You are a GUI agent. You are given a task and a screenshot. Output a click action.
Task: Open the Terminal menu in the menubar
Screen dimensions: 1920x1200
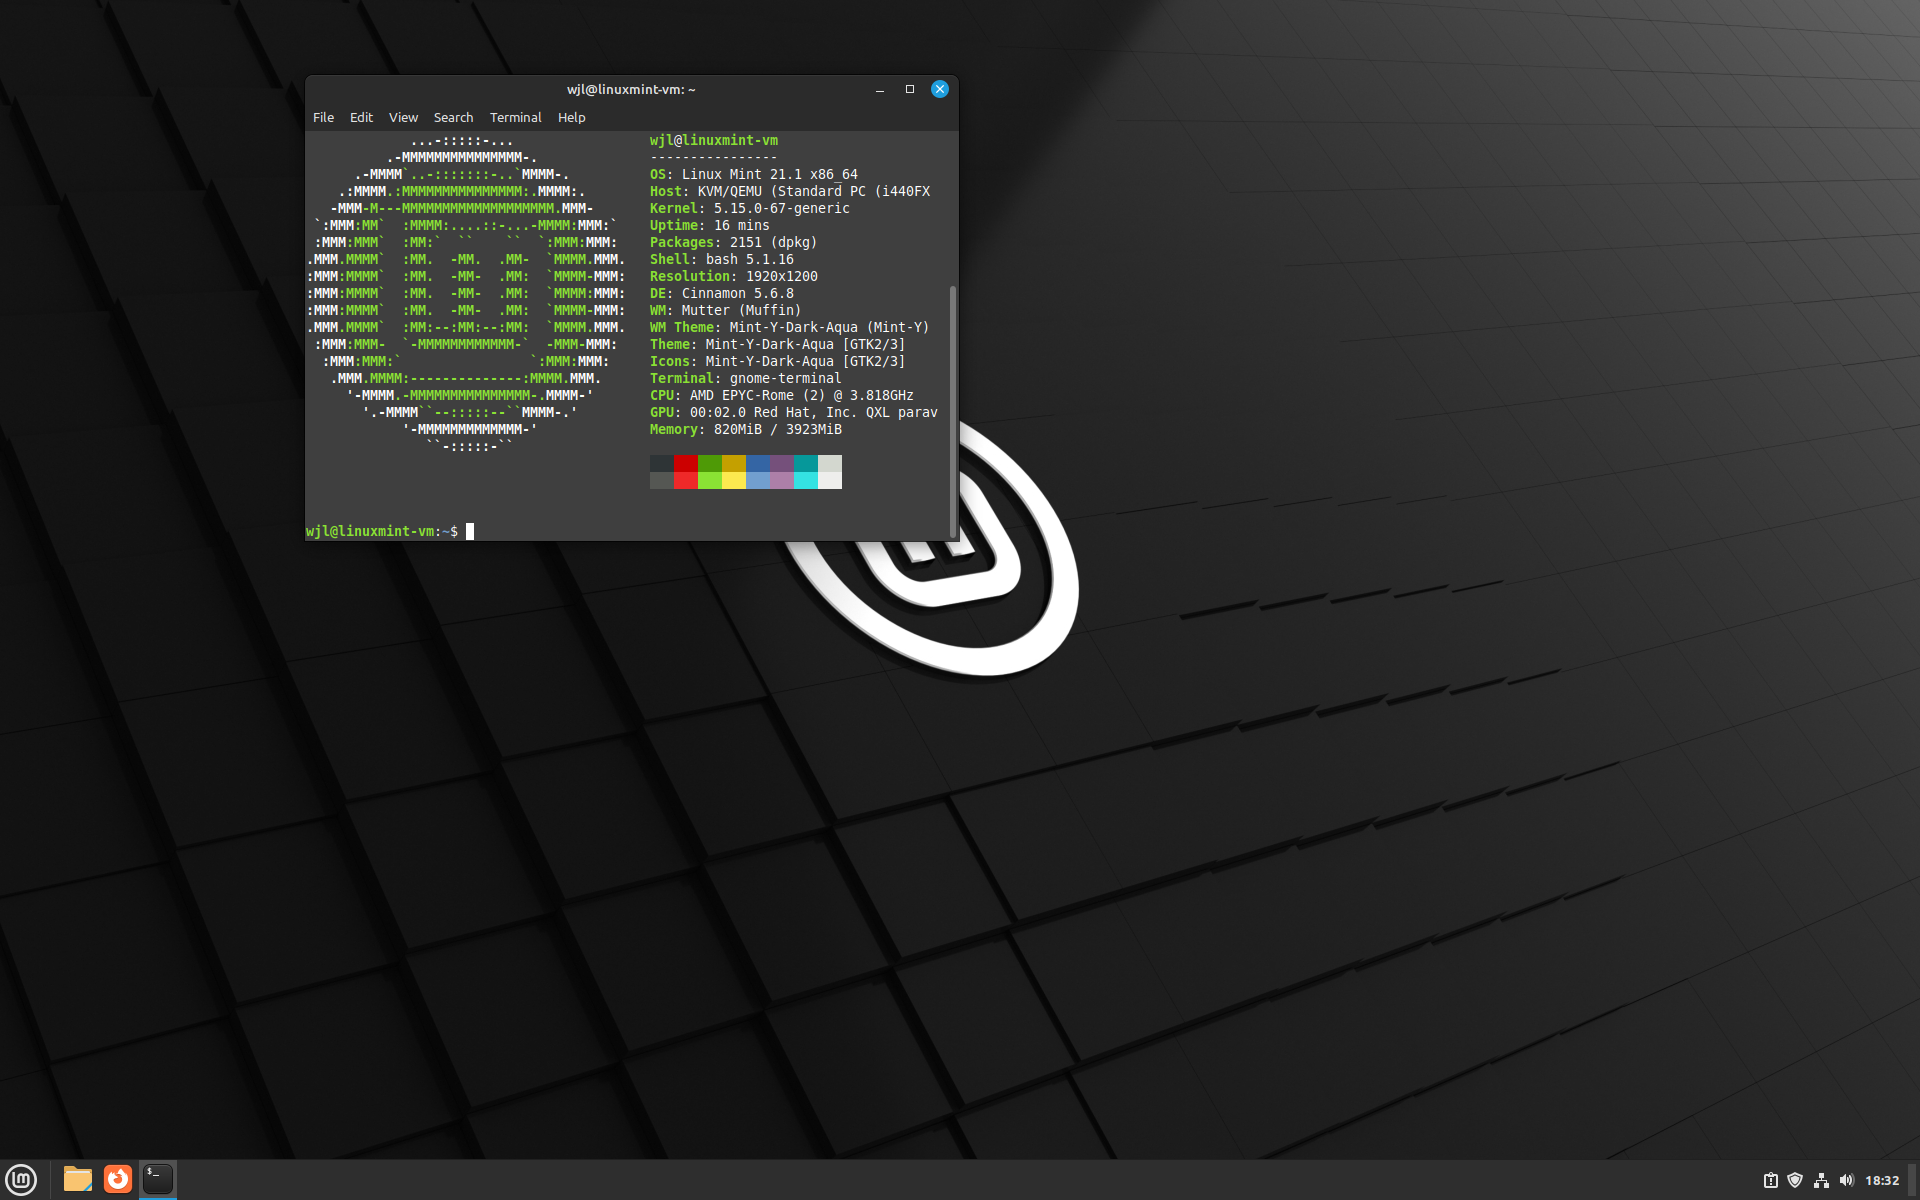515,117
